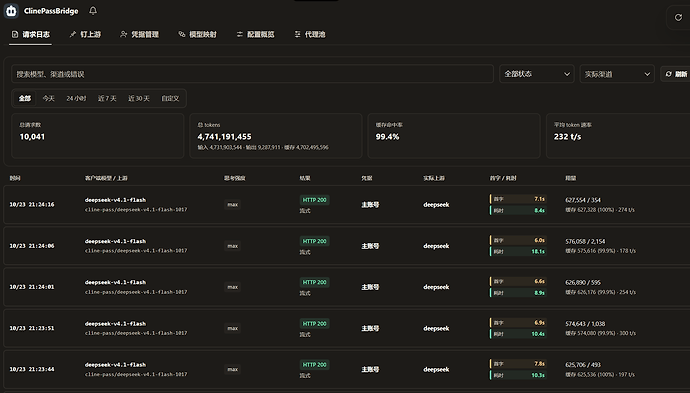
Task: Click the 凭据 column header
Action: pyautogui.click(x=367, y=178)
